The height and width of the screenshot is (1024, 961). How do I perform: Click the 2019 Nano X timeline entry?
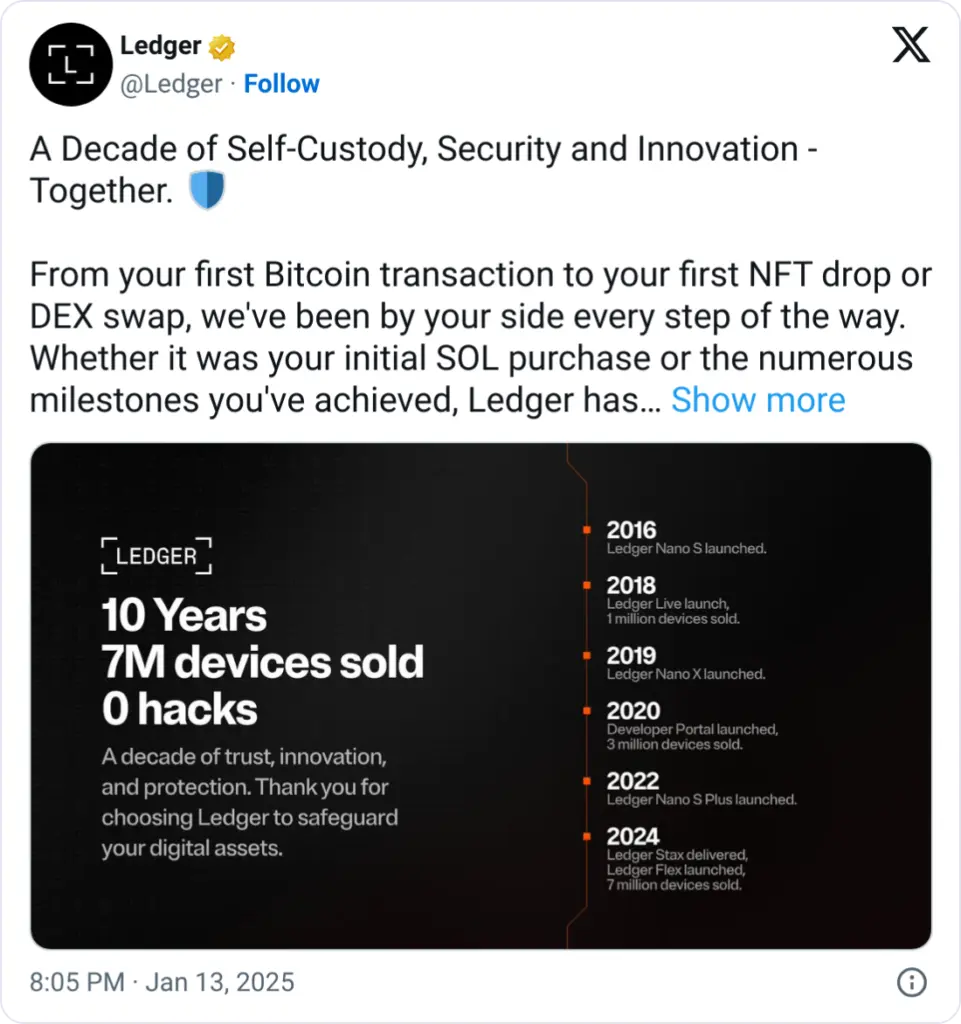685,674
